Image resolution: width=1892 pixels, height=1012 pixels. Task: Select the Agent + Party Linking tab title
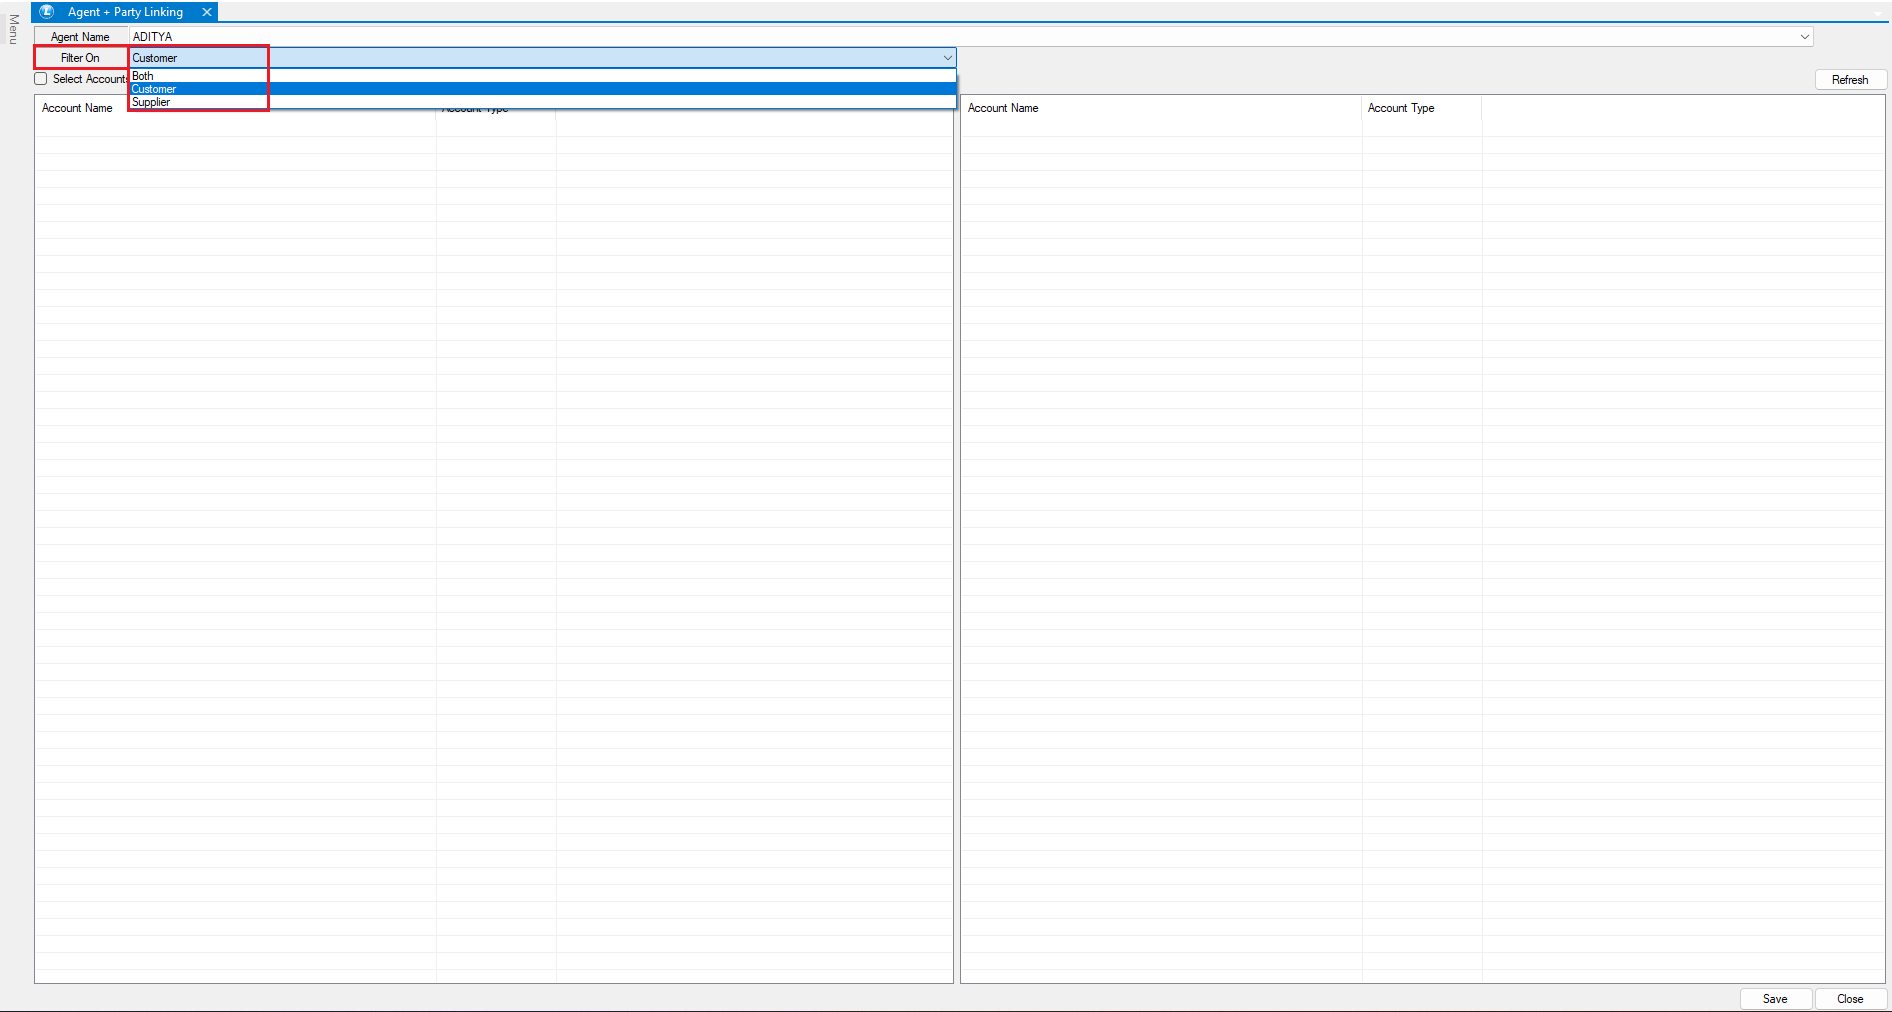(x=125, y=12)
